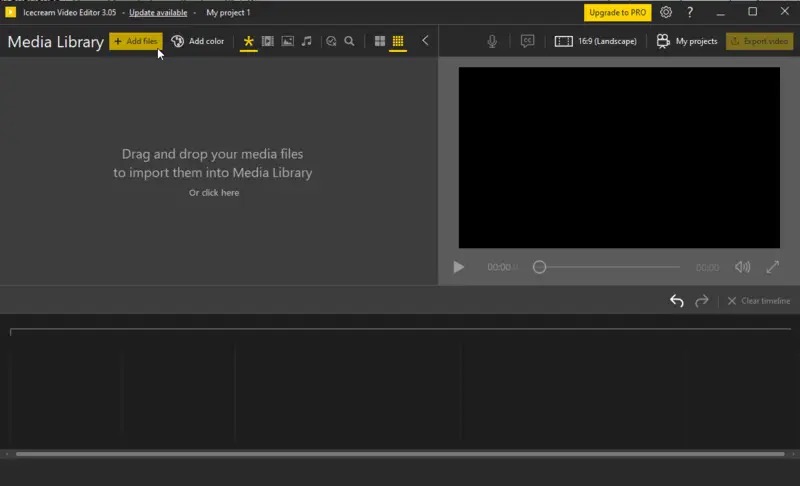Open settings gear icon
800x486 pixels.
(x=666, y=12)
